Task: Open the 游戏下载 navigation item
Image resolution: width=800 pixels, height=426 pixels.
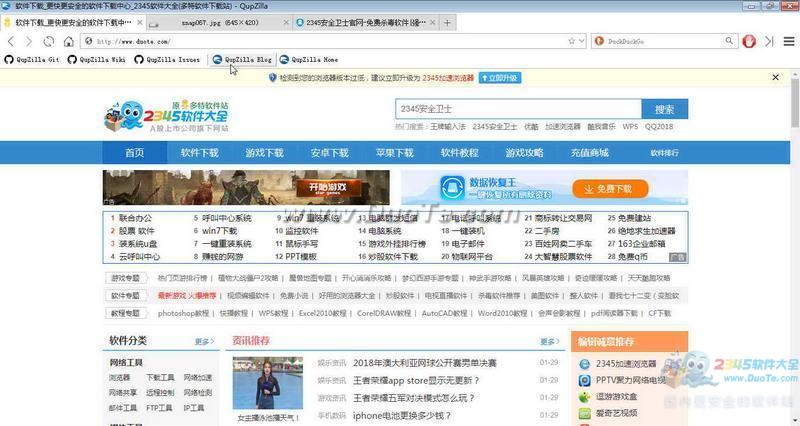Action: click(264, 153)
